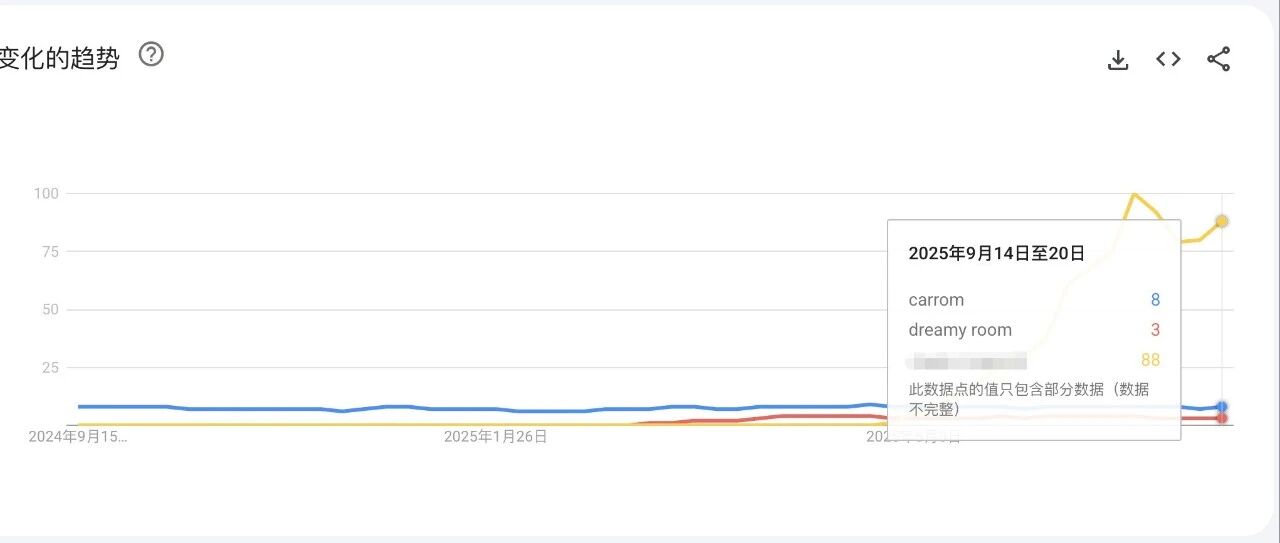Click the 变化的趋势 section title
Image resolution: width=1280 pixels, height=543 pixels.
pyautogui.click(x=59, y=58)
